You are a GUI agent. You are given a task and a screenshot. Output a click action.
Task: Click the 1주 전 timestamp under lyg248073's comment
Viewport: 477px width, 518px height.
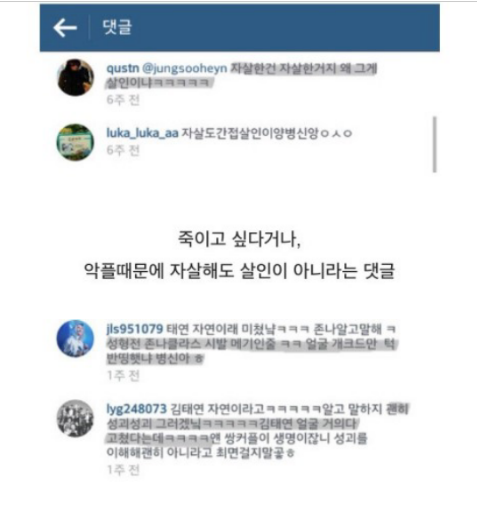tap(123, 470)
